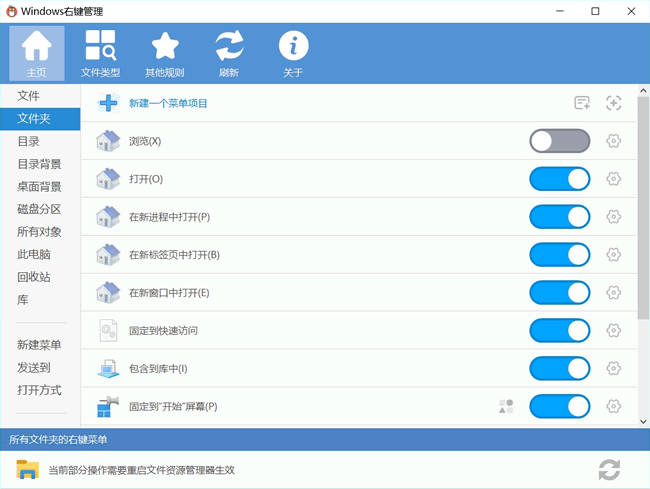The image size is (650, 489).
Task: Open settings gear for 包含到库中(I)
Action: click(x=614, y=368)
